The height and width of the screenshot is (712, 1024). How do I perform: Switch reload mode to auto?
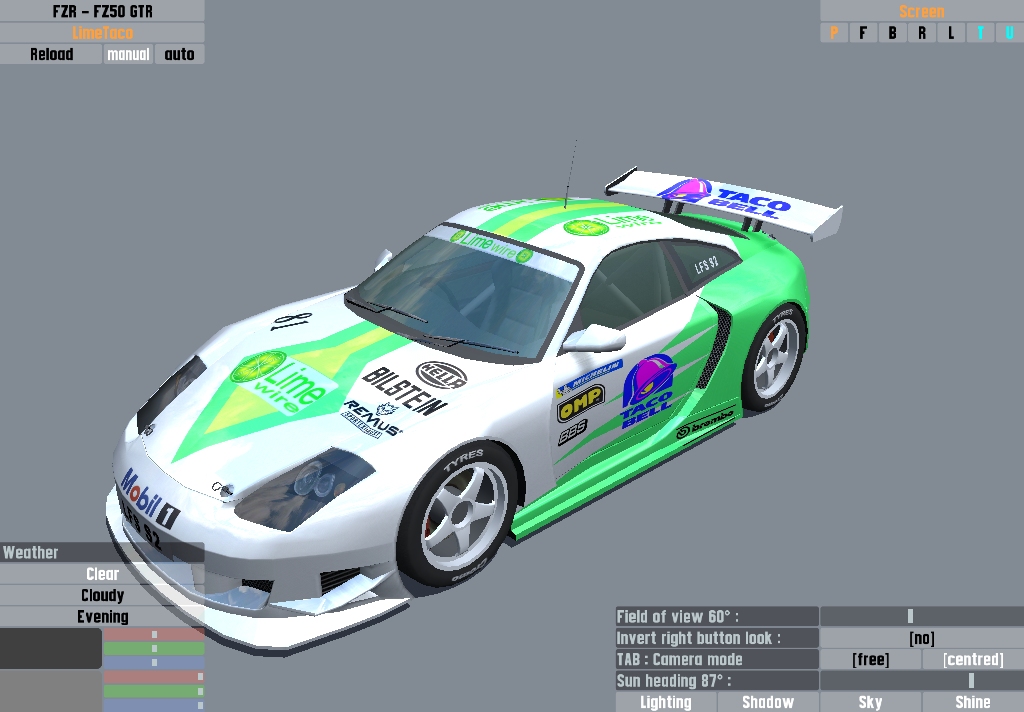coord(180,54)
